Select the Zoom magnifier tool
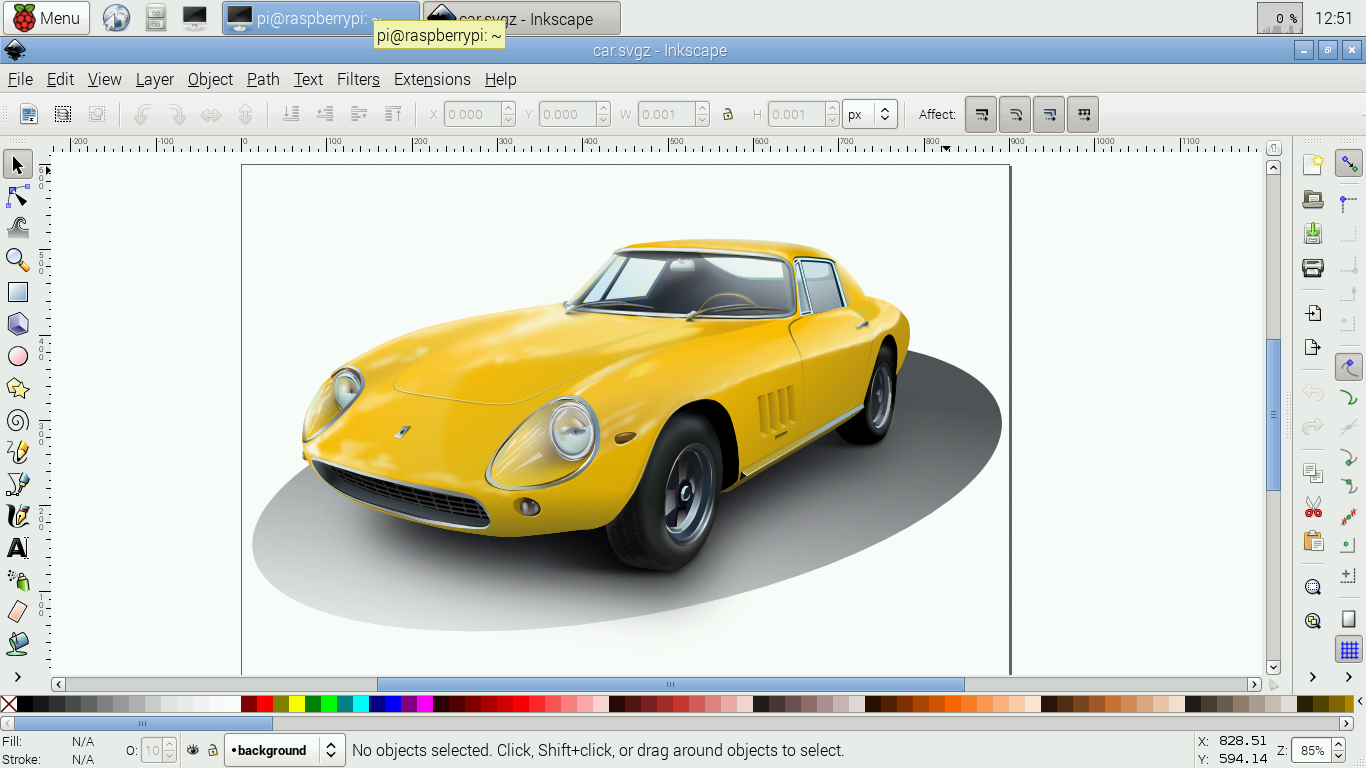The image size is (1366, 768). pos(17,261)
